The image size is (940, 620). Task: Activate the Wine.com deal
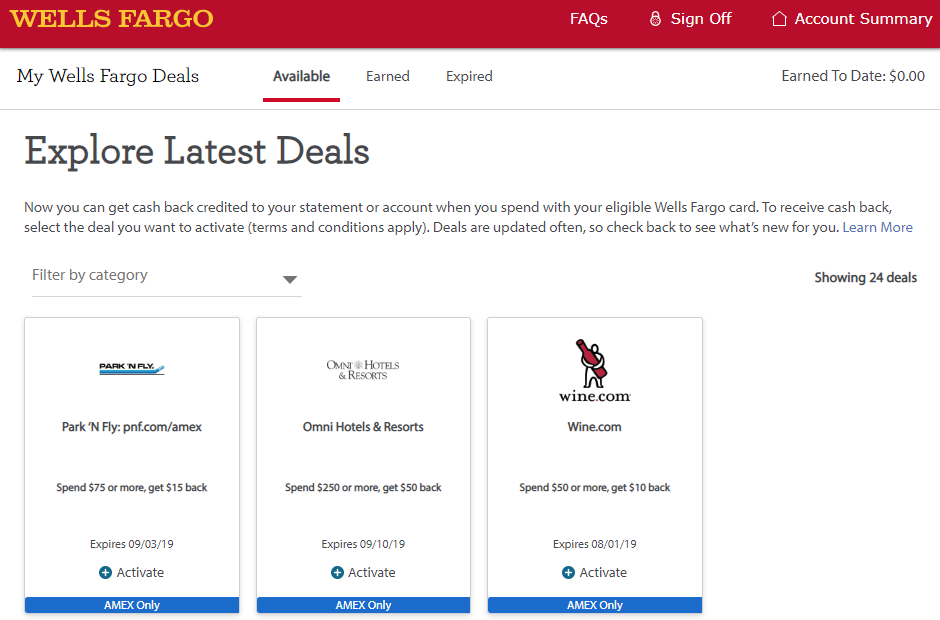point(594,572)
